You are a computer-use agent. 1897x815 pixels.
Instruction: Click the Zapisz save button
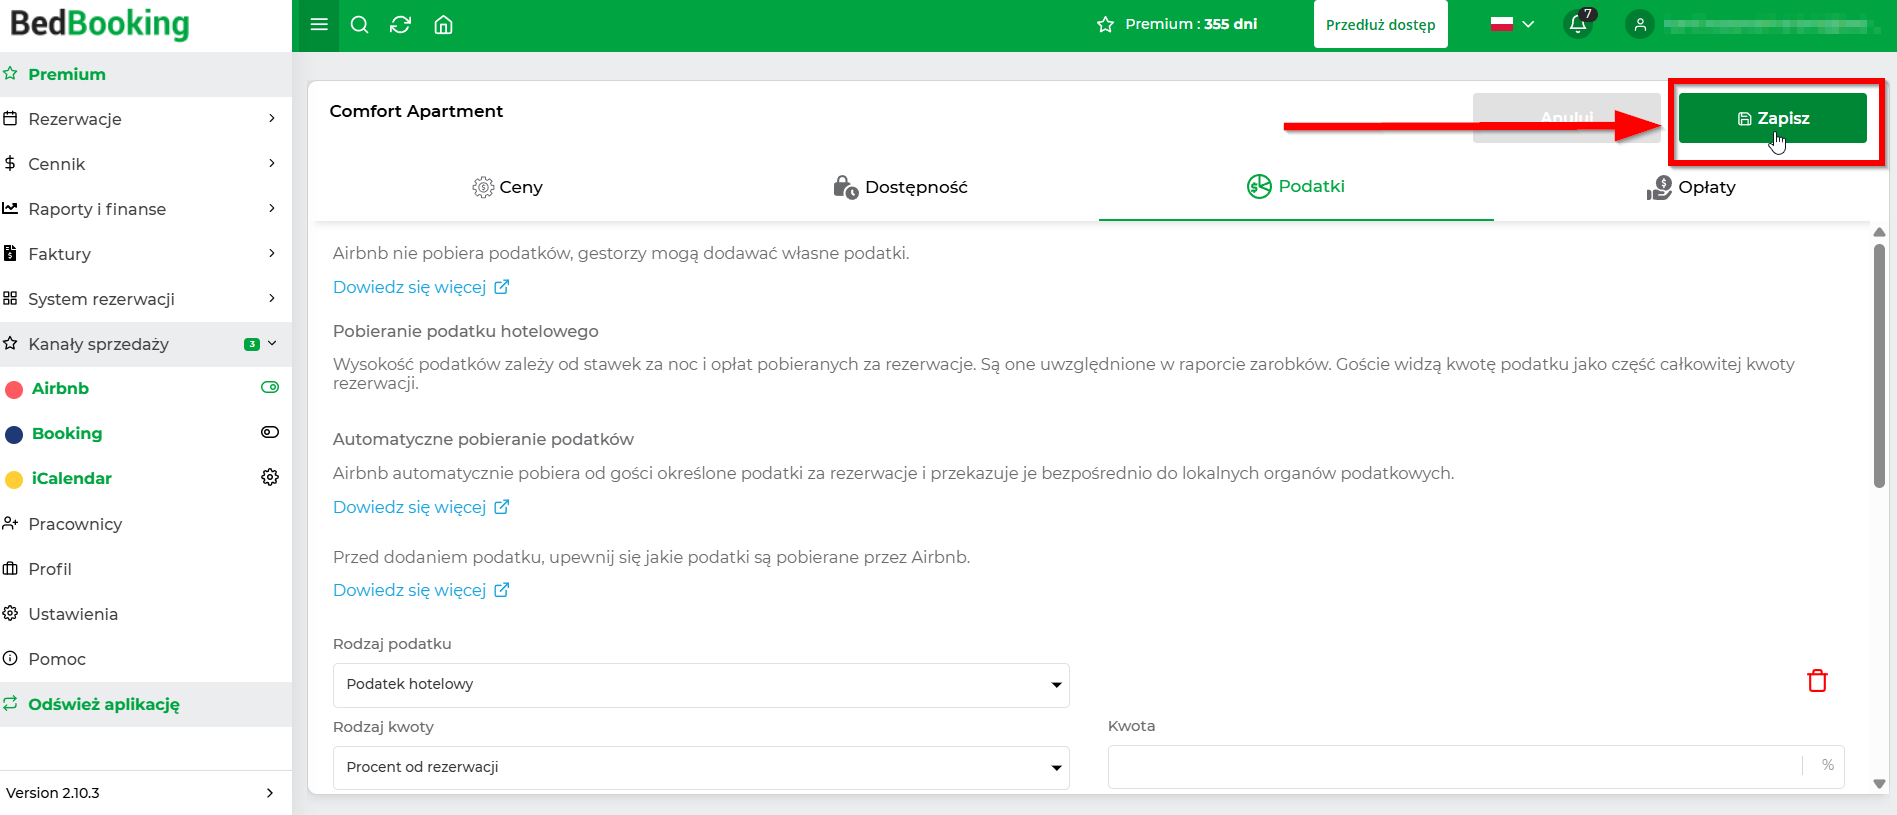click(1773, 118)
